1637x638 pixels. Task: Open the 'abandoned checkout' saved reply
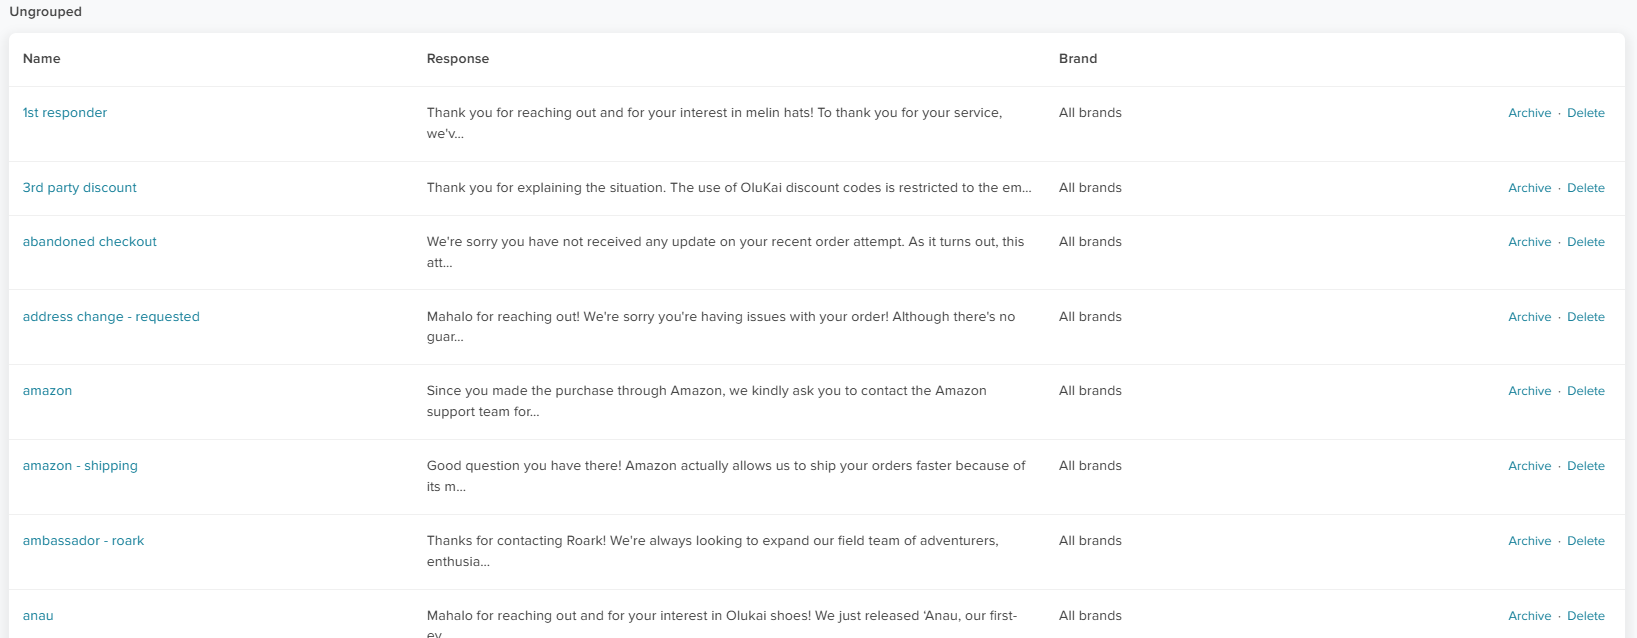click(90, 242)
